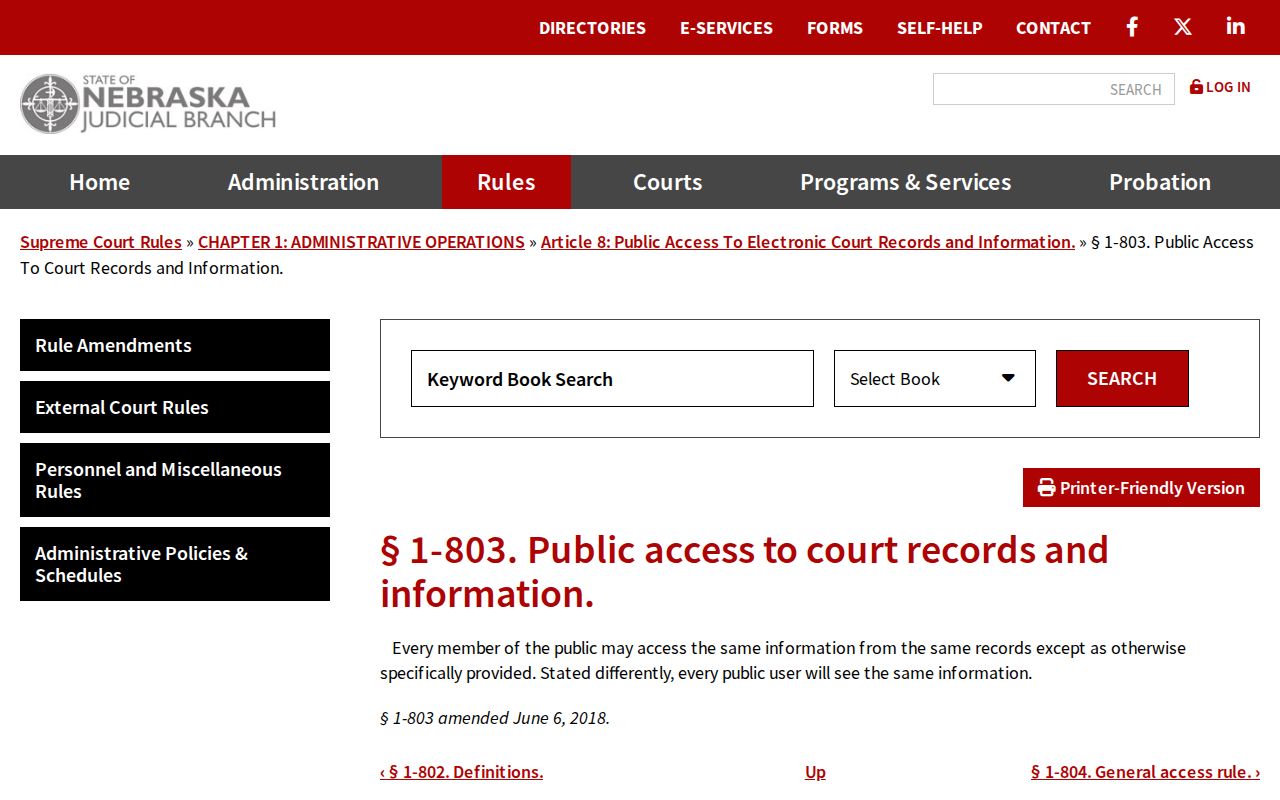Click the heading '§ 1-803. Public access to court records'
The image size is (1280, 800).
coord(744,571)
